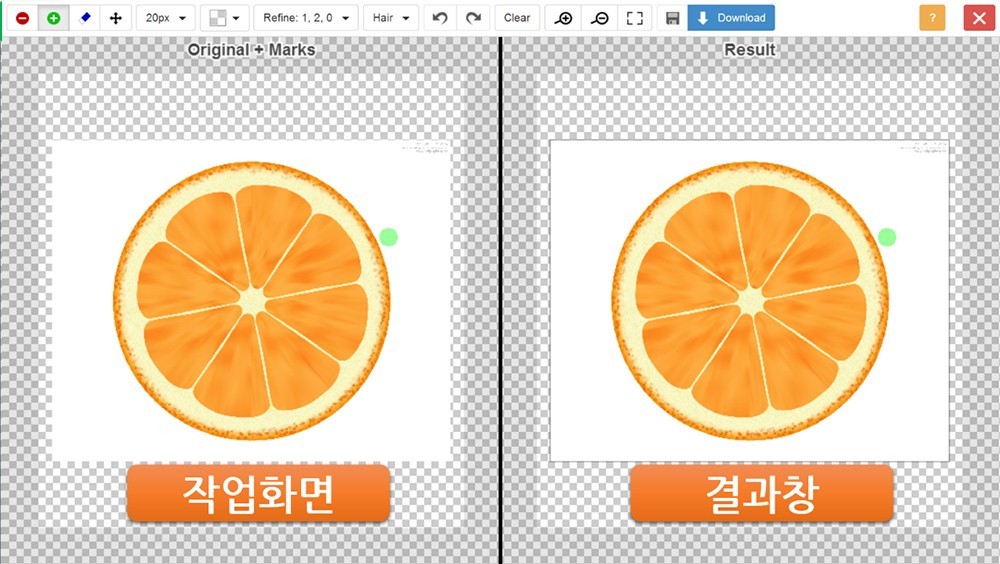The image size is (1000, 564).
Task: Select the eraser tool
Action: 85,18
